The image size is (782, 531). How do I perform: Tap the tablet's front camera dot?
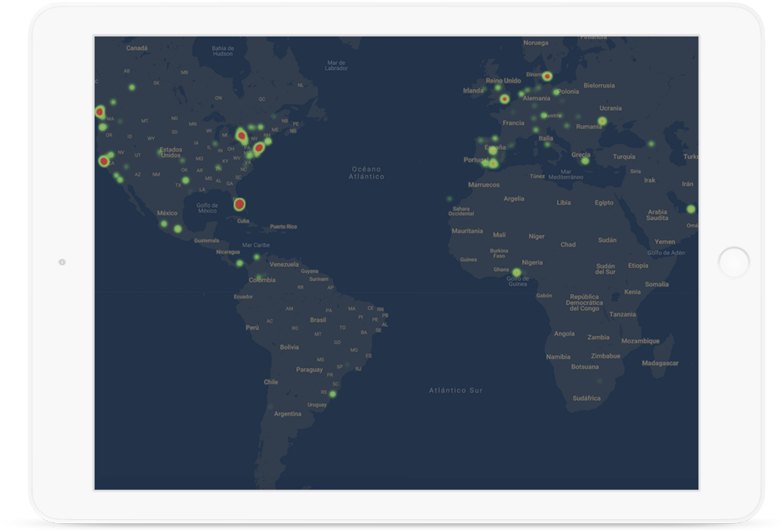click(62, 262)
